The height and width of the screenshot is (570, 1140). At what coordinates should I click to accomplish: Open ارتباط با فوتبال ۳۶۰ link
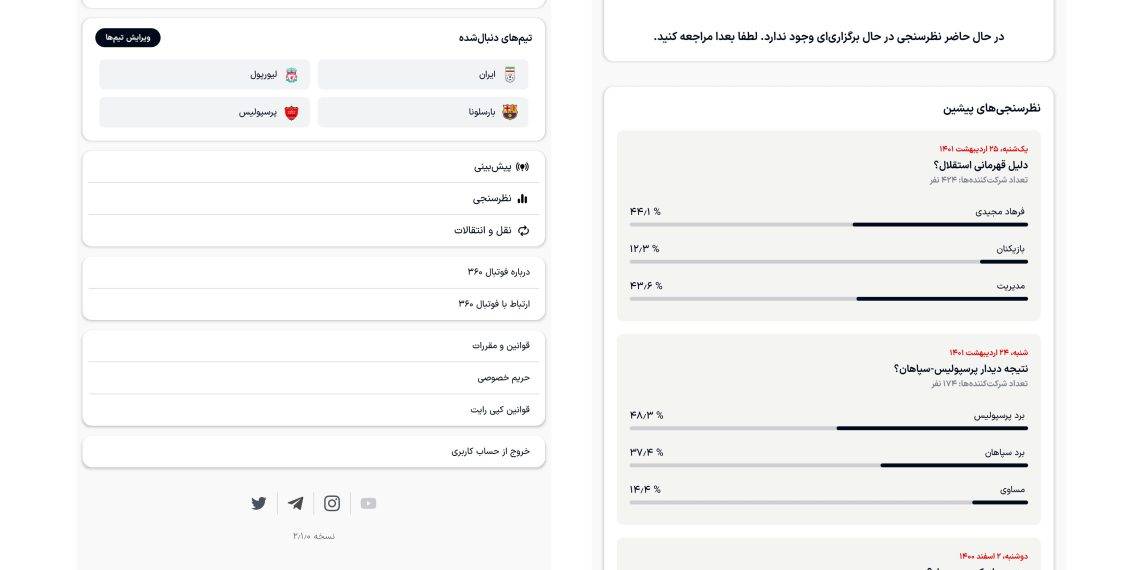point(494,304)
